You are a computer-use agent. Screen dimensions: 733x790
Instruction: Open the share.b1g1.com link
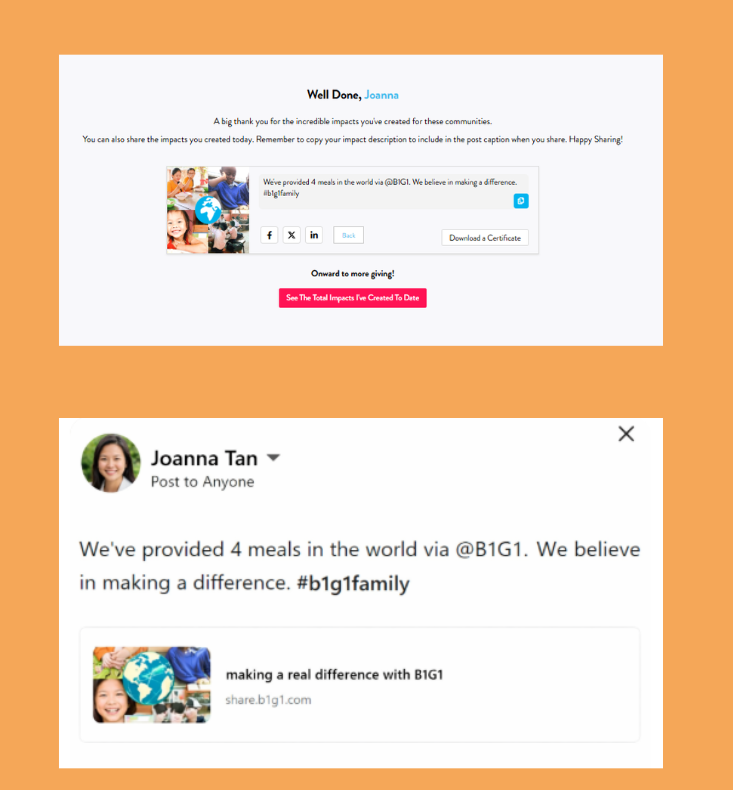click(x=268, y=700)
